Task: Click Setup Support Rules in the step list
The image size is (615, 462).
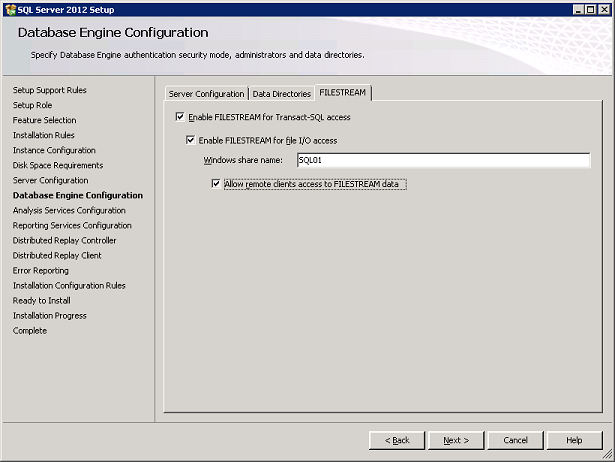Action: coord(49,90)
